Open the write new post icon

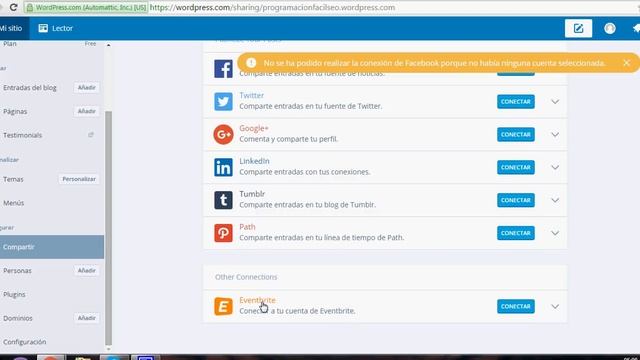578,28
